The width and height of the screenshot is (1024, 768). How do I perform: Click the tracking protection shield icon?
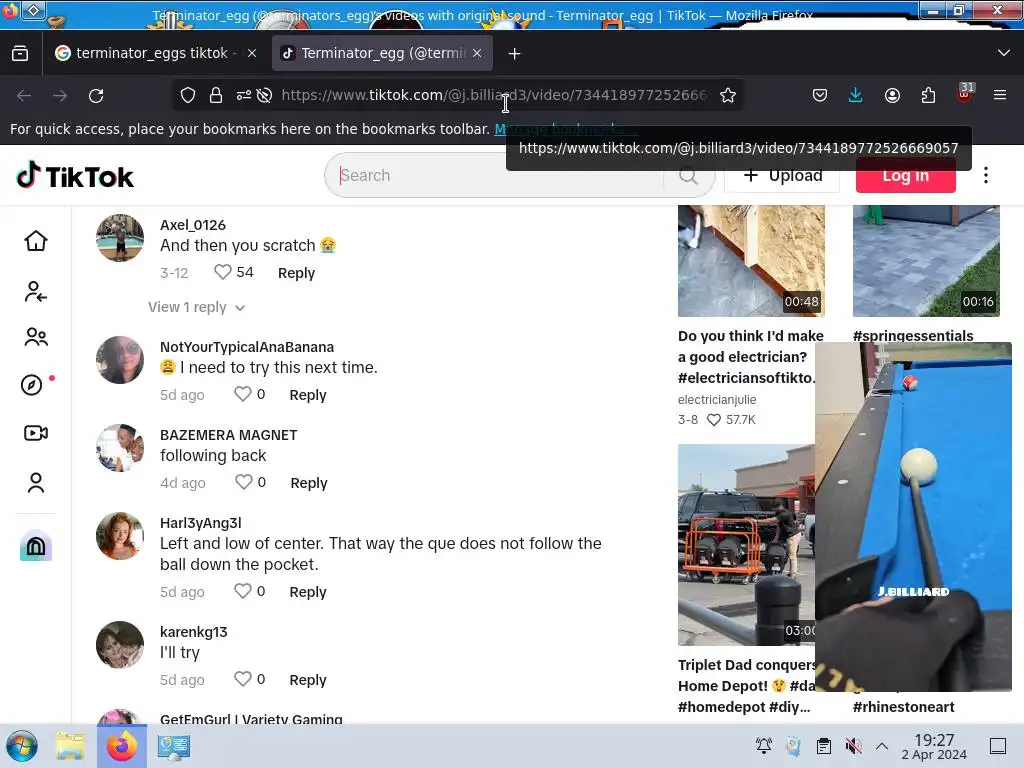pyautogui.click(x=188, y=95)
